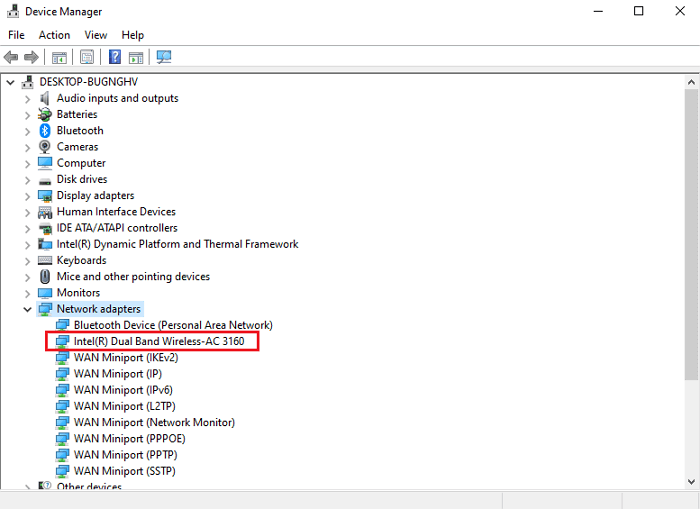The width and height of the screenshot is (700, 509).
Task: Select the Cameras category icon
Action: point(45,147)
